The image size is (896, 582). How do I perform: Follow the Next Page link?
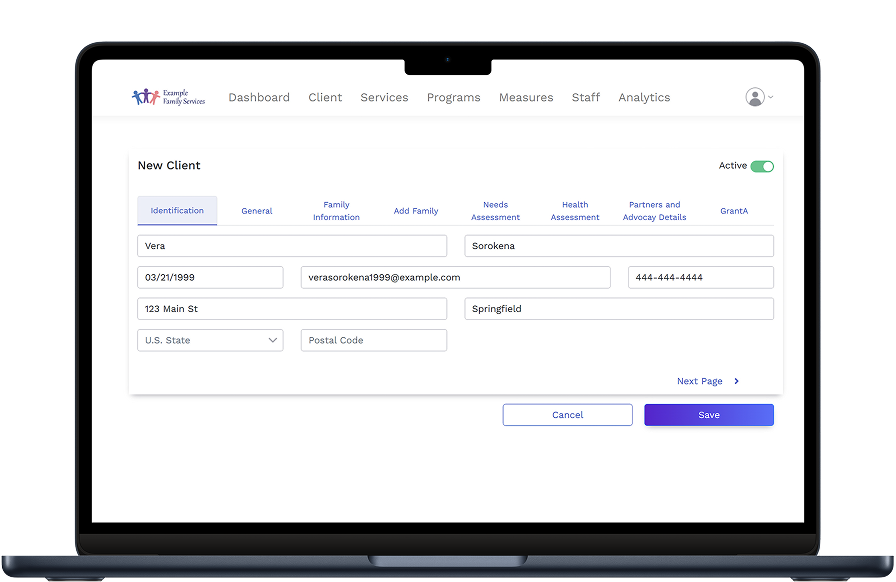pyautogui.click(x=699, y=381)
